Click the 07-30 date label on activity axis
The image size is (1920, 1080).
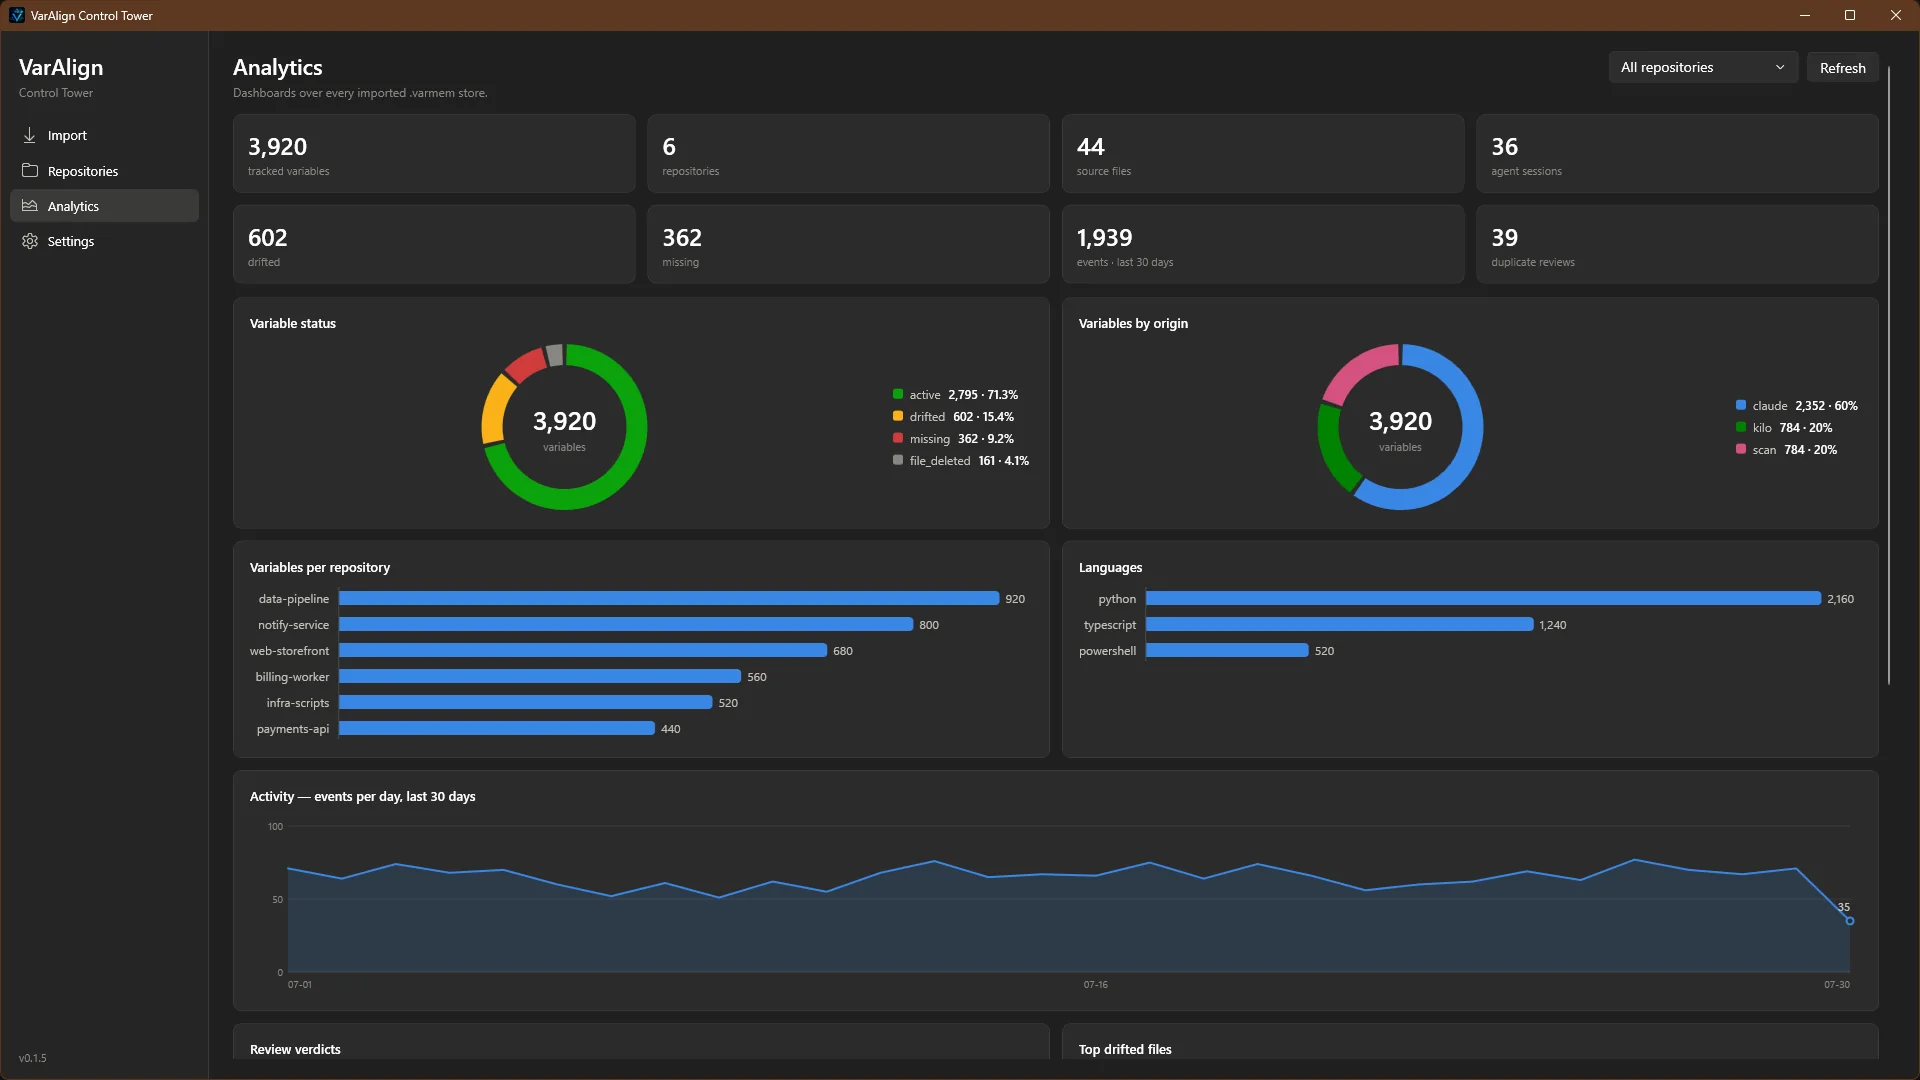coord(1836,985)
